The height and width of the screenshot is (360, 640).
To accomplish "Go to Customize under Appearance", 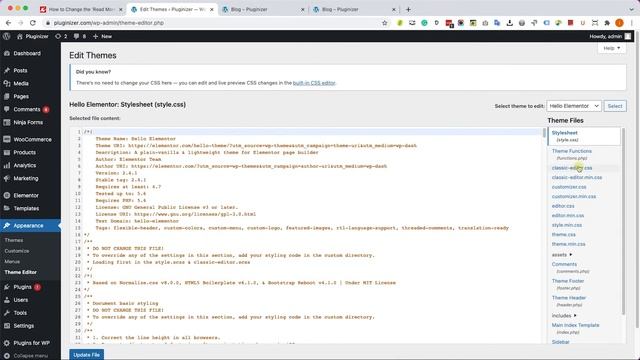I will [x=17, y=251].
